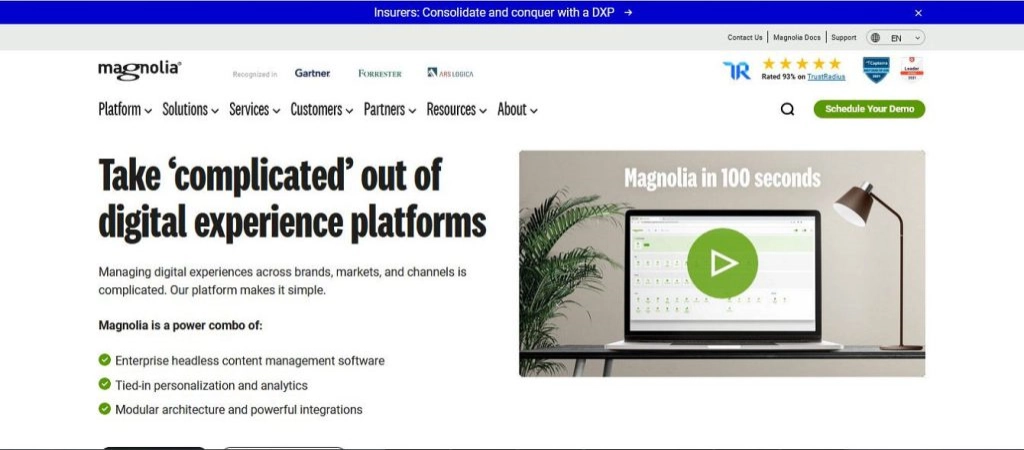Screen dimensions: 1024x450
Task: Expand the About menu
Action: [517, 110]
